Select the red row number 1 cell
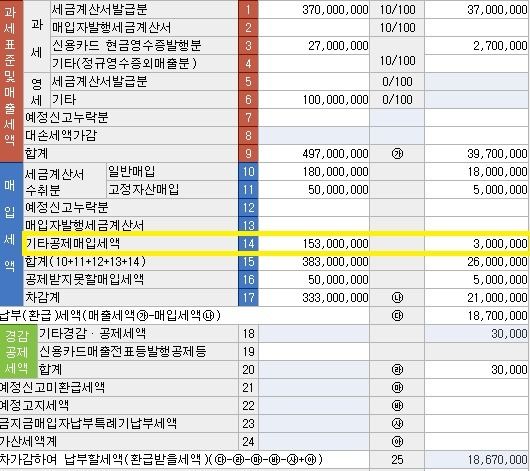The width and height of the screenshot is (530, 471). (x=248, y=9)
